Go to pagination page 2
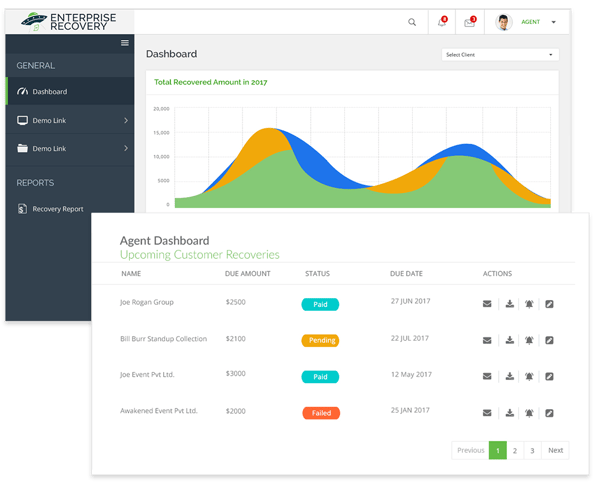 coord(515,450)
